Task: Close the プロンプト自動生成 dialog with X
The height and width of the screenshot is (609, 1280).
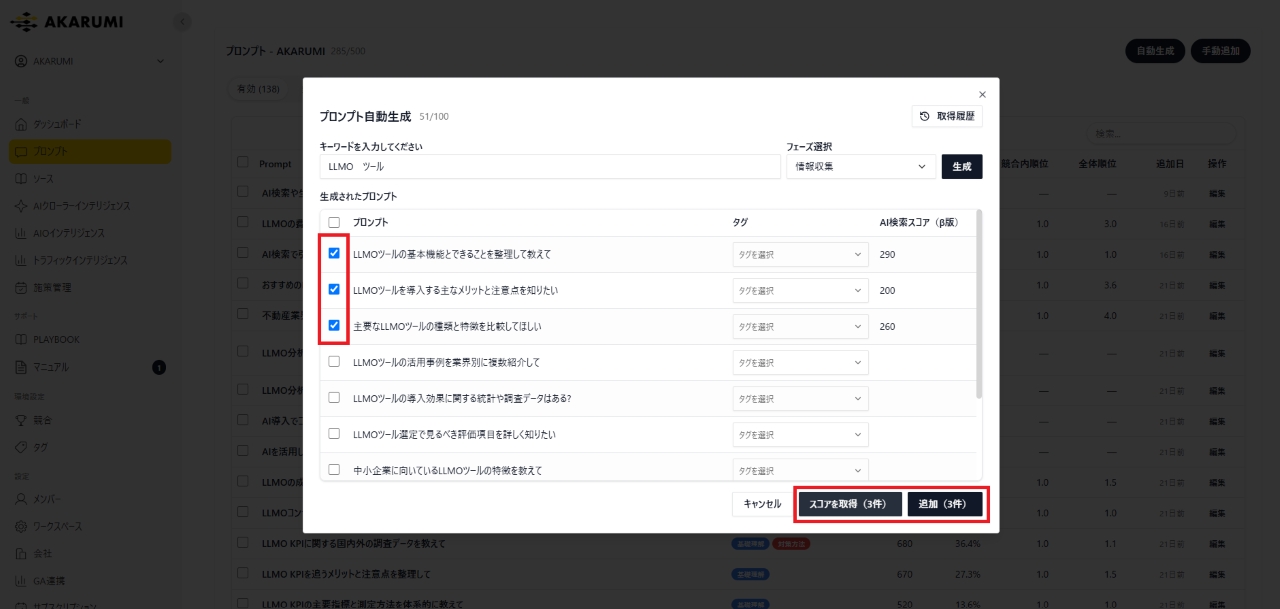Action: point(982,94)
